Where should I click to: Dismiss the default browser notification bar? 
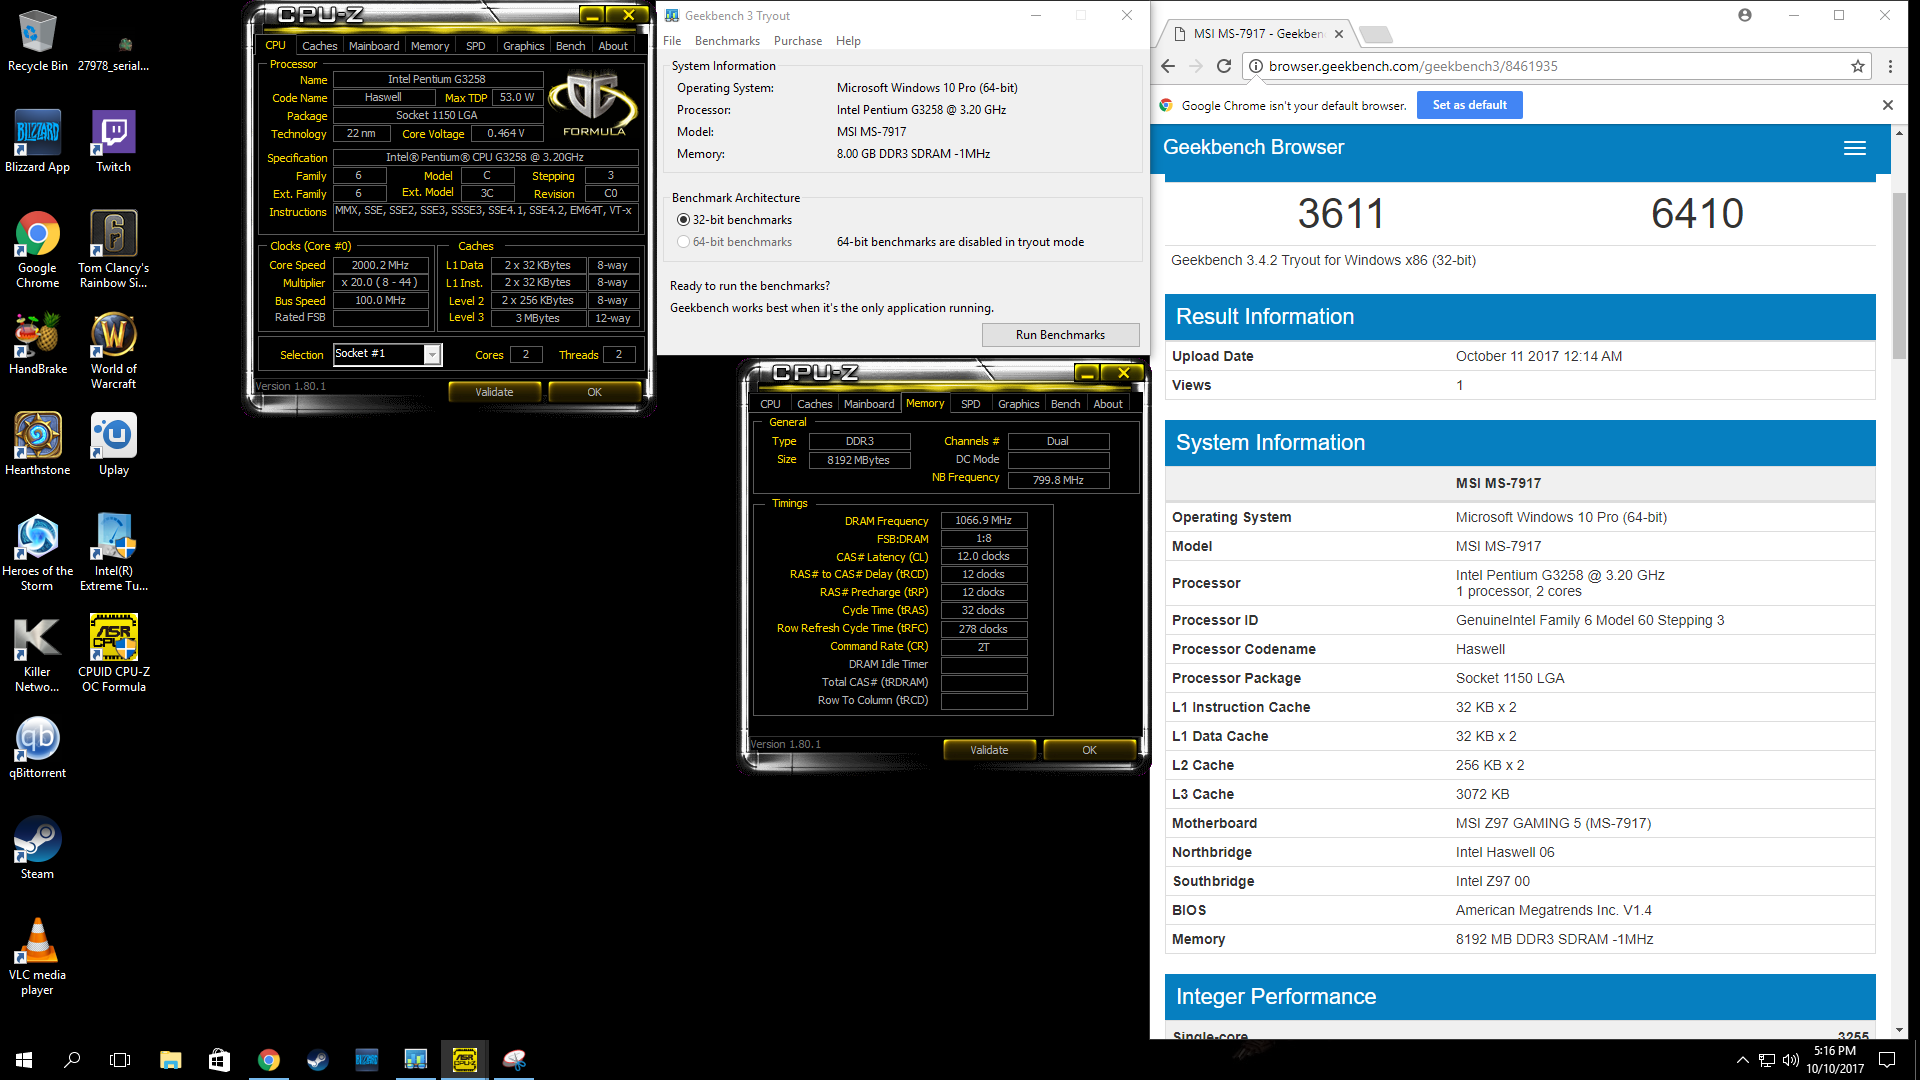(1887, 105)
